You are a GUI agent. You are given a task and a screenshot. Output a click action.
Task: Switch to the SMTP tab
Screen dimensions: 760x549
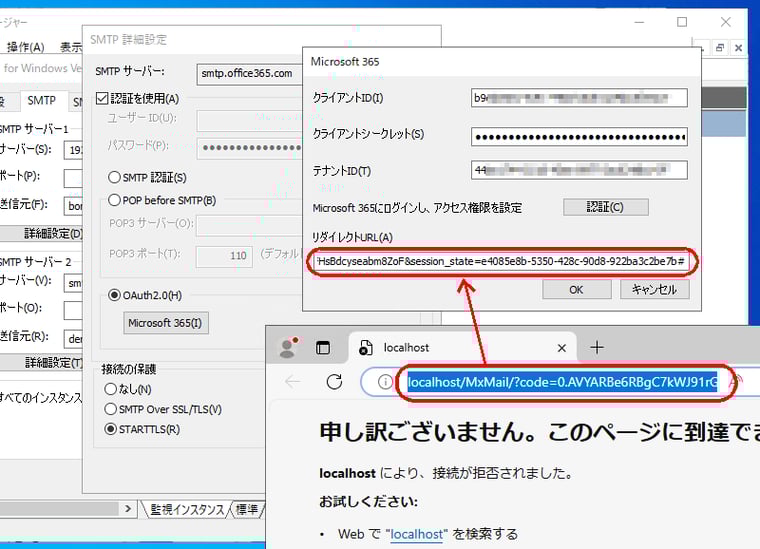pyautogui.click(x=41, y=100)
